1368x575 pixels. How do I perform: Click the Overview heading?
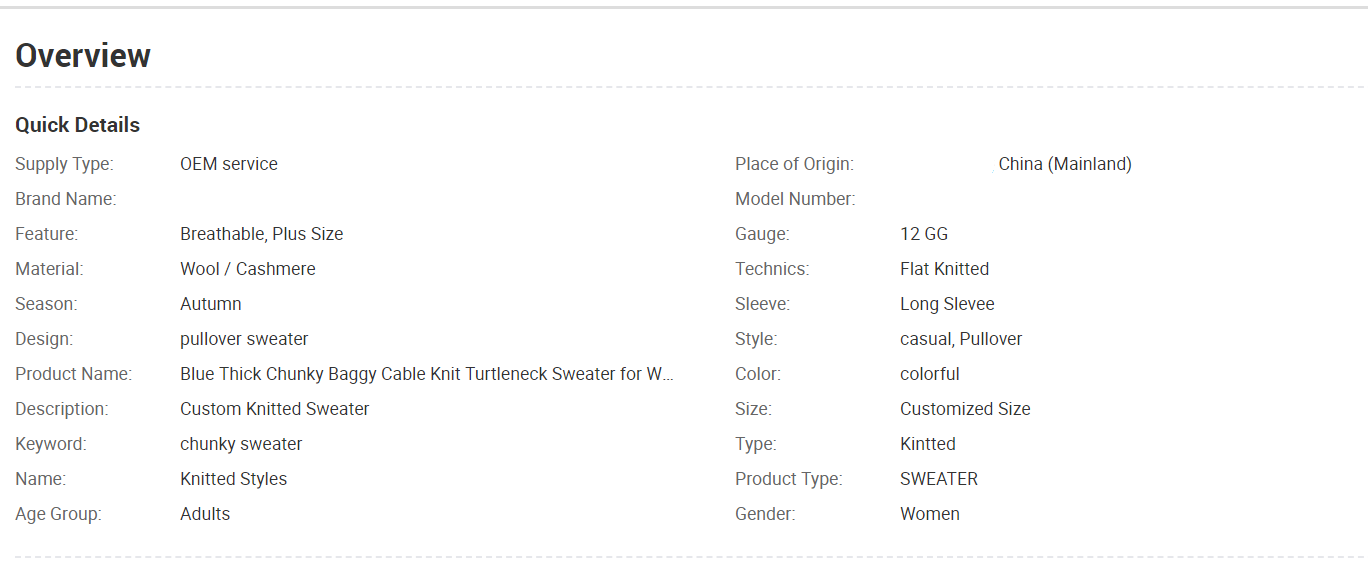pyautogui.click(x=83, y=55)
